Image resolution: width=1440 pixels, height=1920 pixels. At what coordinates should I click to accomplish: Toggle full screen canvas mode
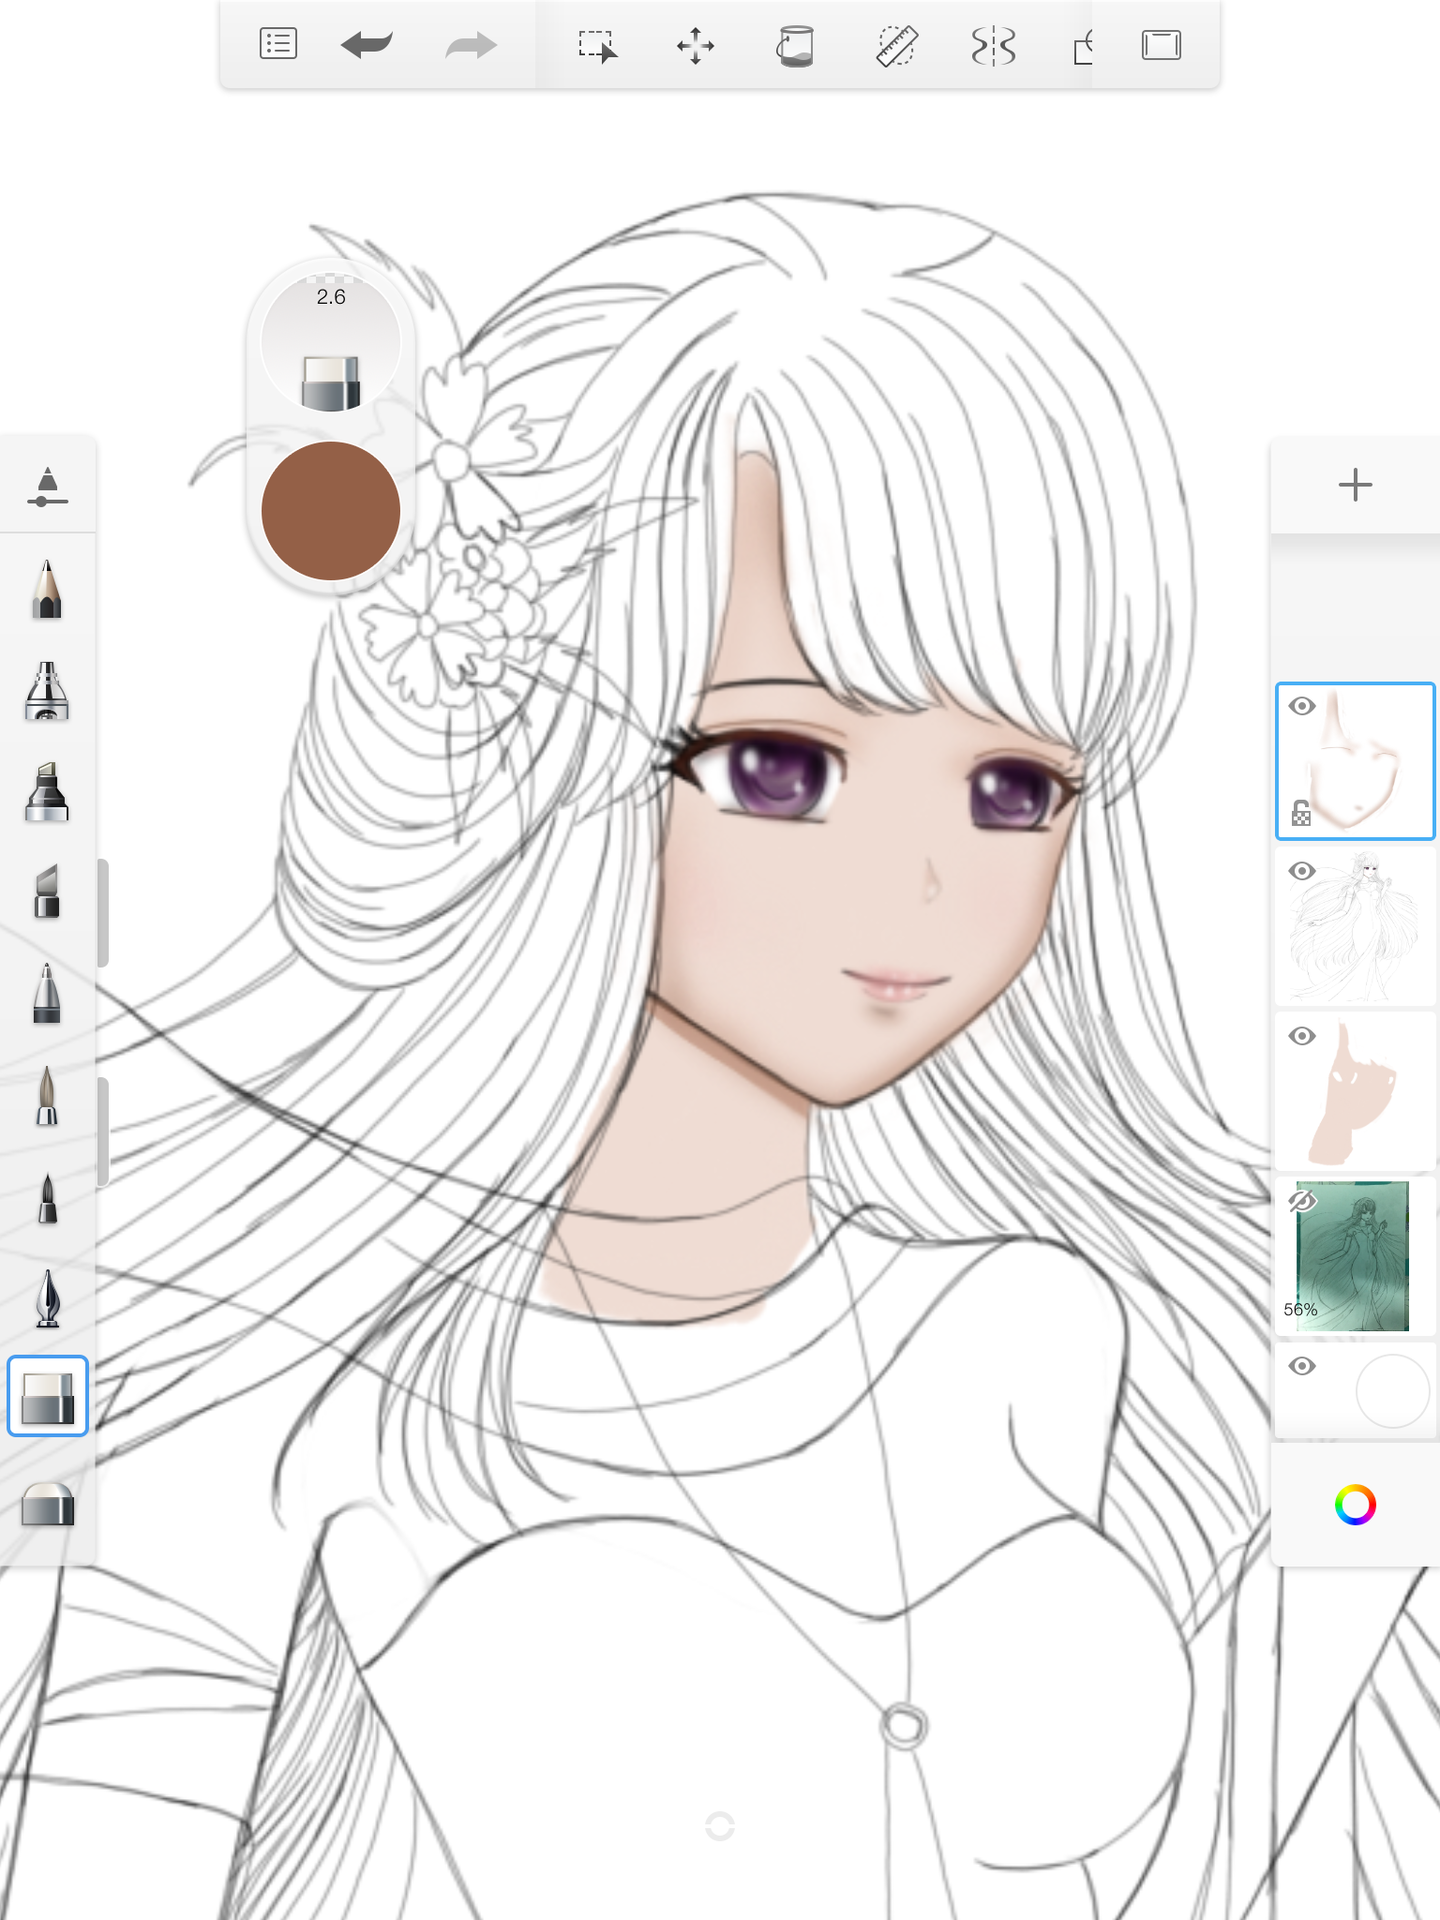point(1161,46)
